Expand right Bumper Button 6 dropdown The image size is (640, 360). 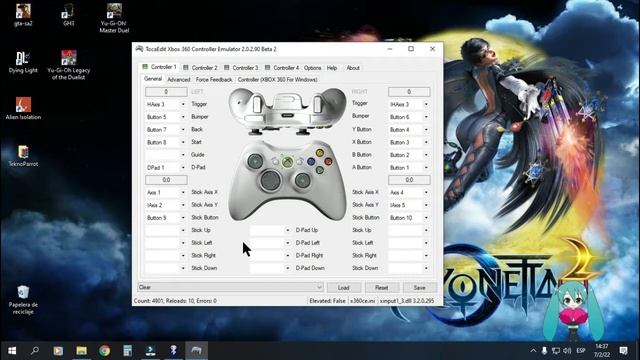click(426, 117)
